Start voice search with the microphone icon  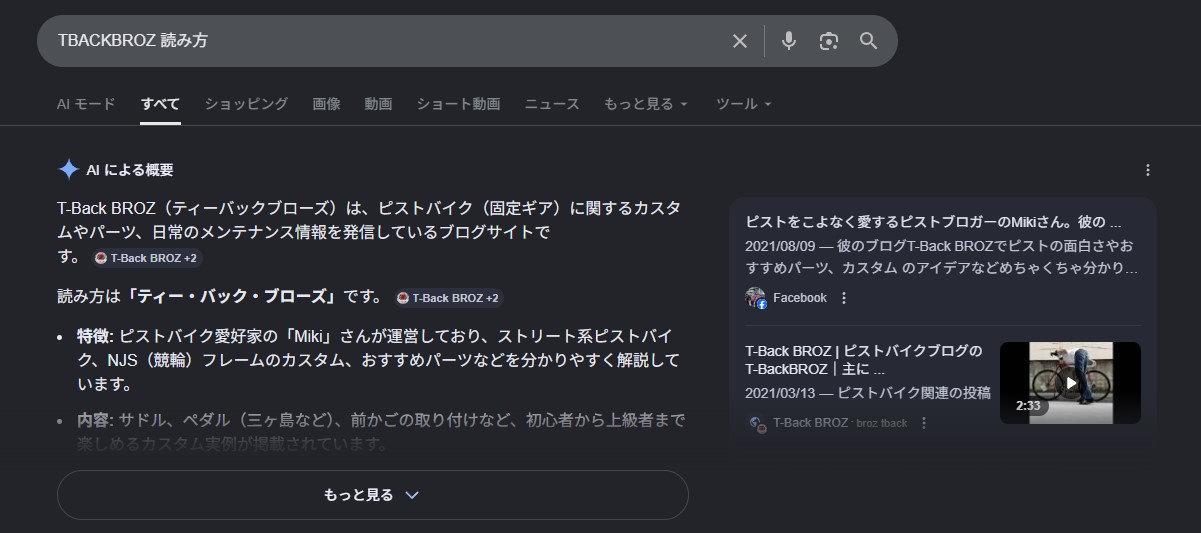(789, 41)
